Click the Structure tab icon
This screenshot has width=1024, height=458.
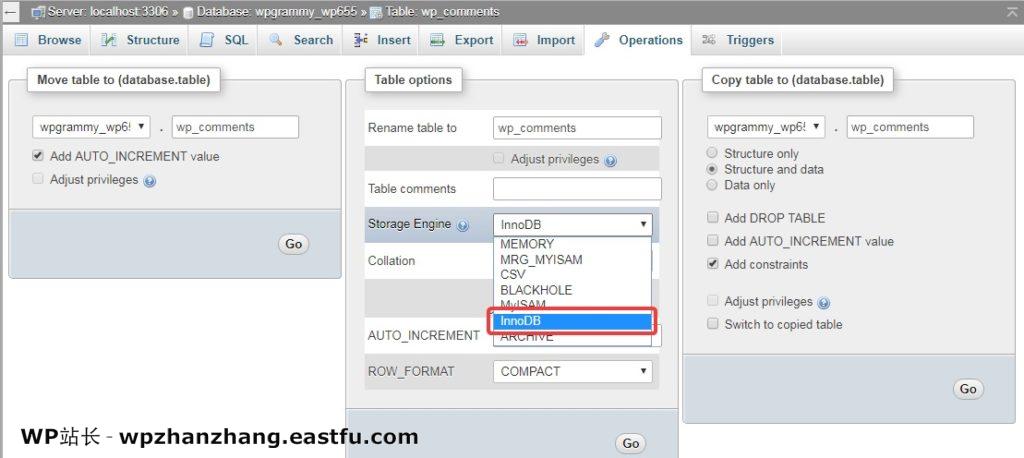[109, 40]
